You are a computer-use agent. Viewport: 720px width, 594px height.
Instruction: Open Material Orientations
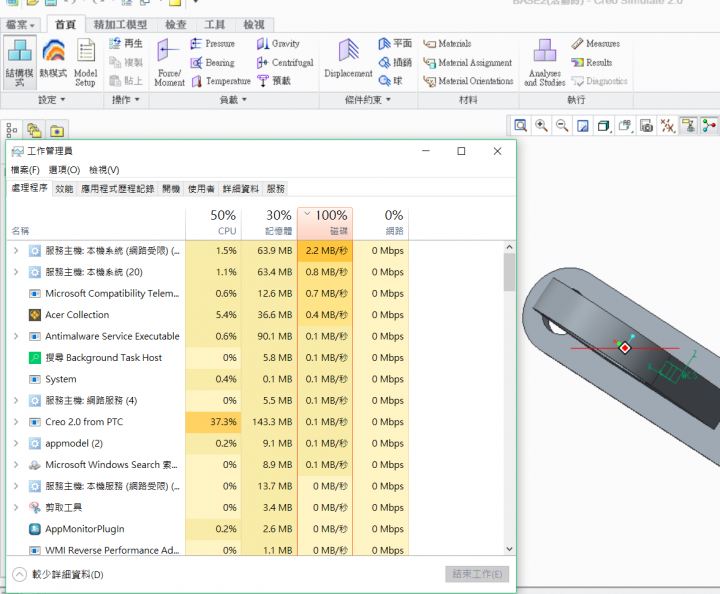[468, 81]
